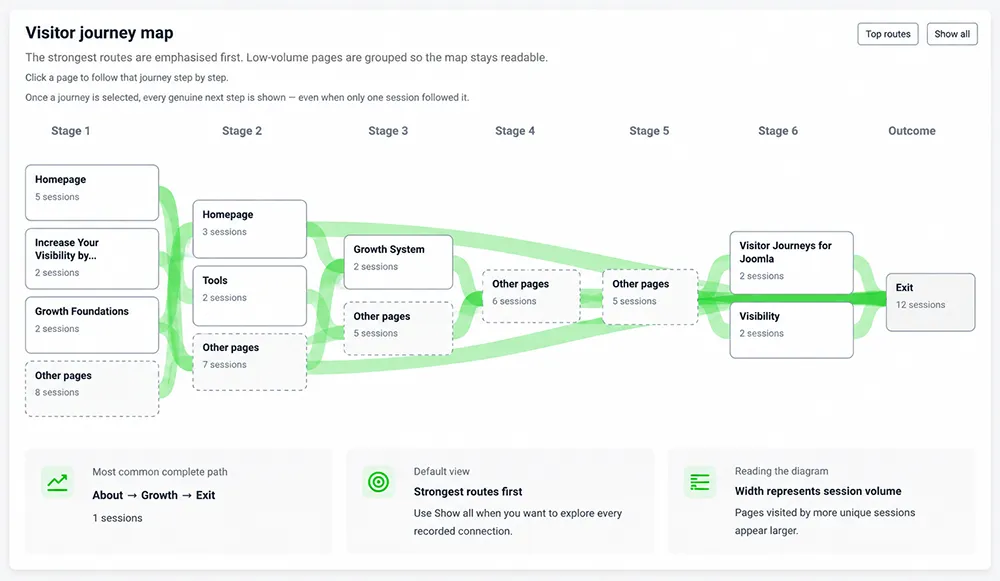Image resolution: width=1000 pixels, height=581 pixels.
Task: Click the Exit outcome node with 12 sessions
Action: point(930,302)
